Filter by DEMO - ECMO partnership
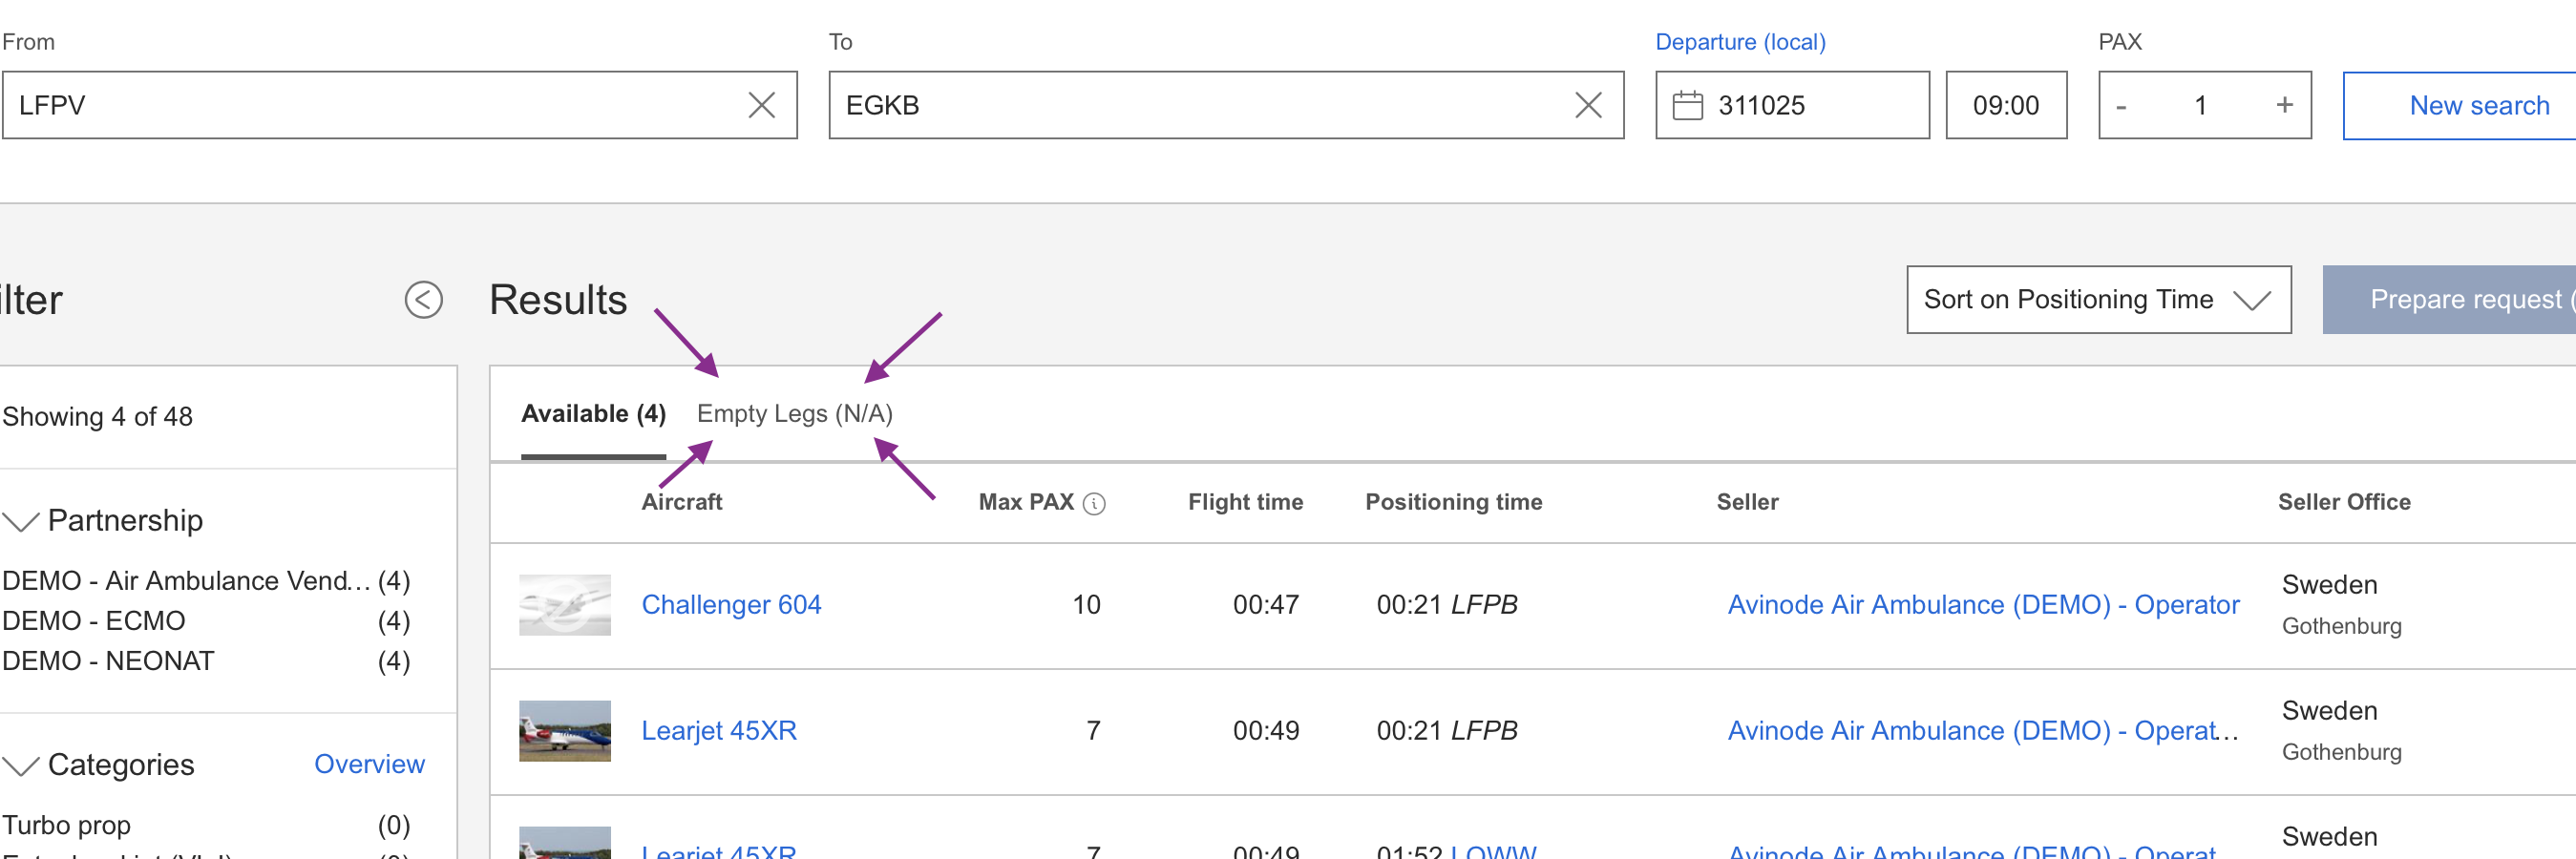Image resolution: width=2576 pixels, height=859 pixels. 93,621
